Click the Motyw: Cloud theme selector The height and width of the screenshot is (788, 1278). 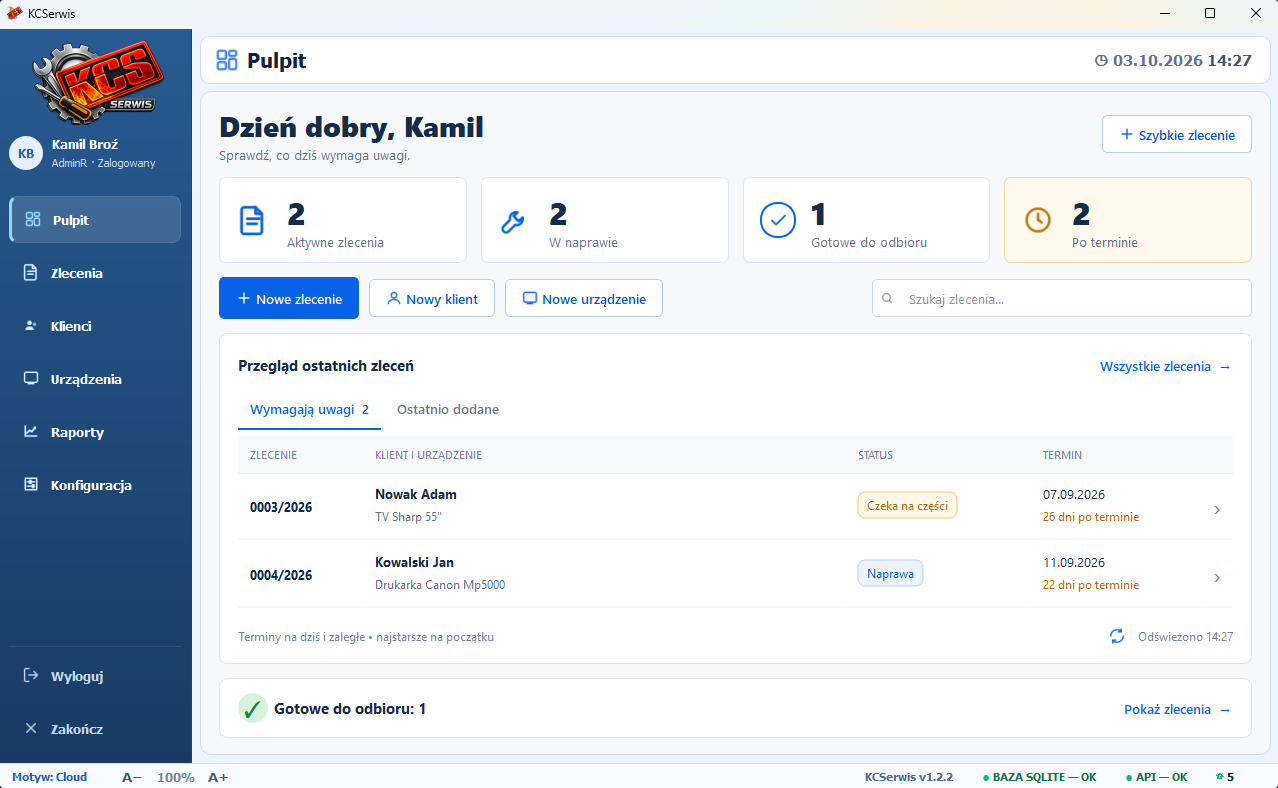(x=50, y=777)
